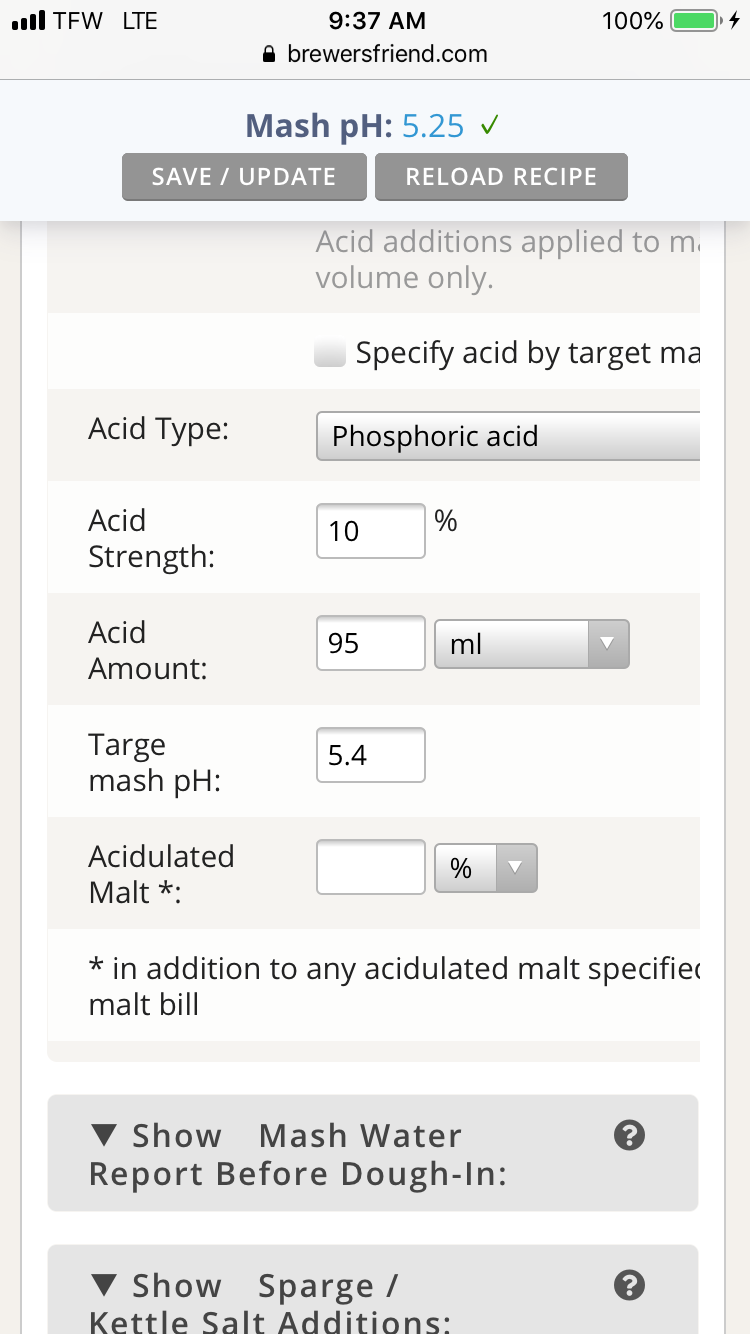Screen dimensions: 750x1334
Task: Tap the green checkmark next to Mash pH
Action: point(489,126)
